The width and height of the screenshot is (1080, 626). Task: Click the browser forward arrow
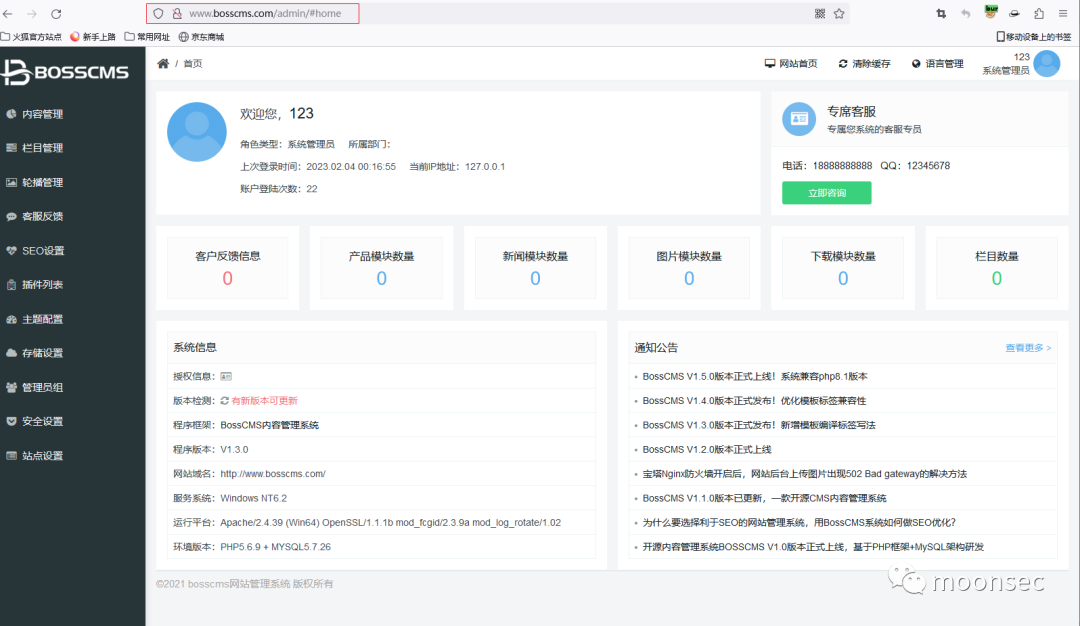pos(32,14)
